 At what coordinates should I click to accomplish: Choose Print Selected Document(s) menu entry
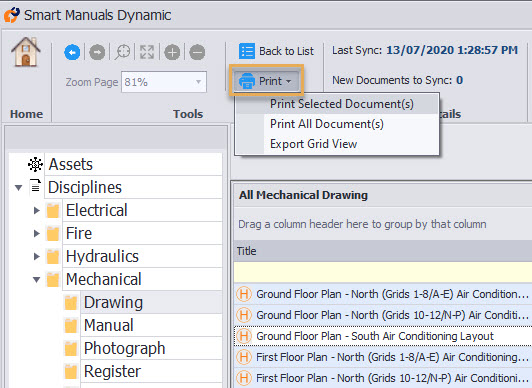[x=342, y=104]
